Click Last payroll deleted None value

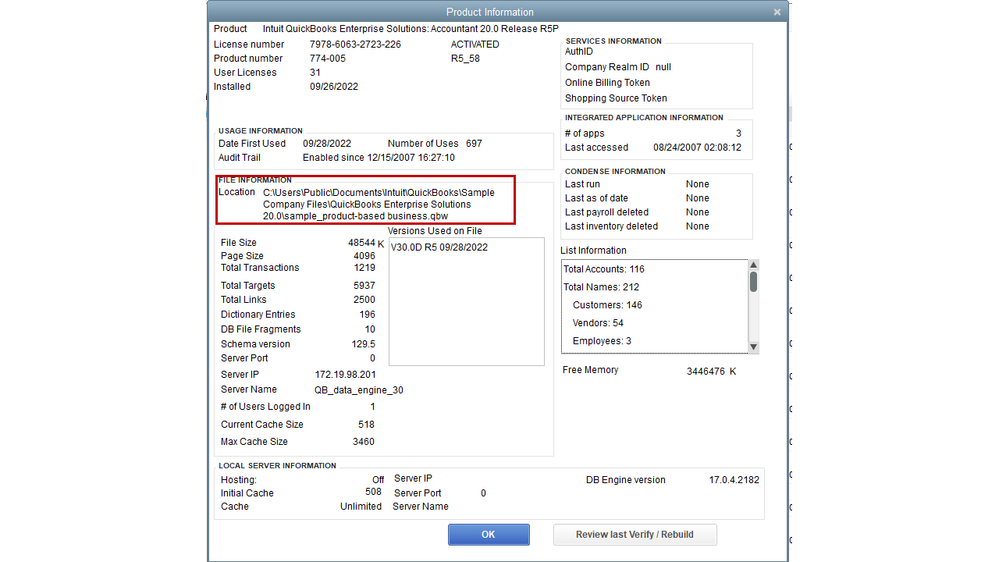pos(698,212)
